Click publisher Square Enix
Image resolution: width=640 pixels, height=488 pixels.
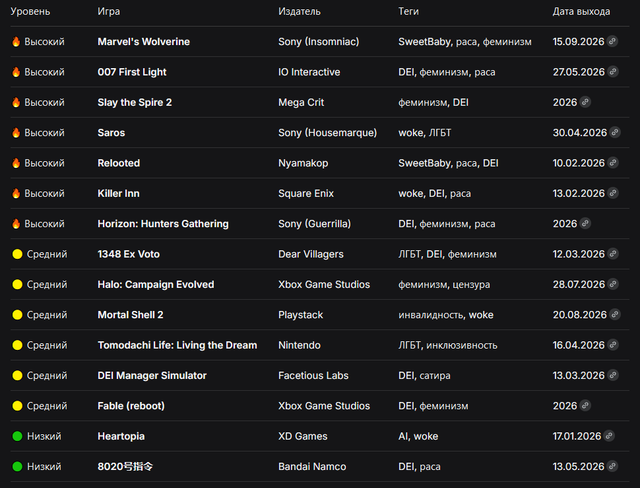point(306,193)
